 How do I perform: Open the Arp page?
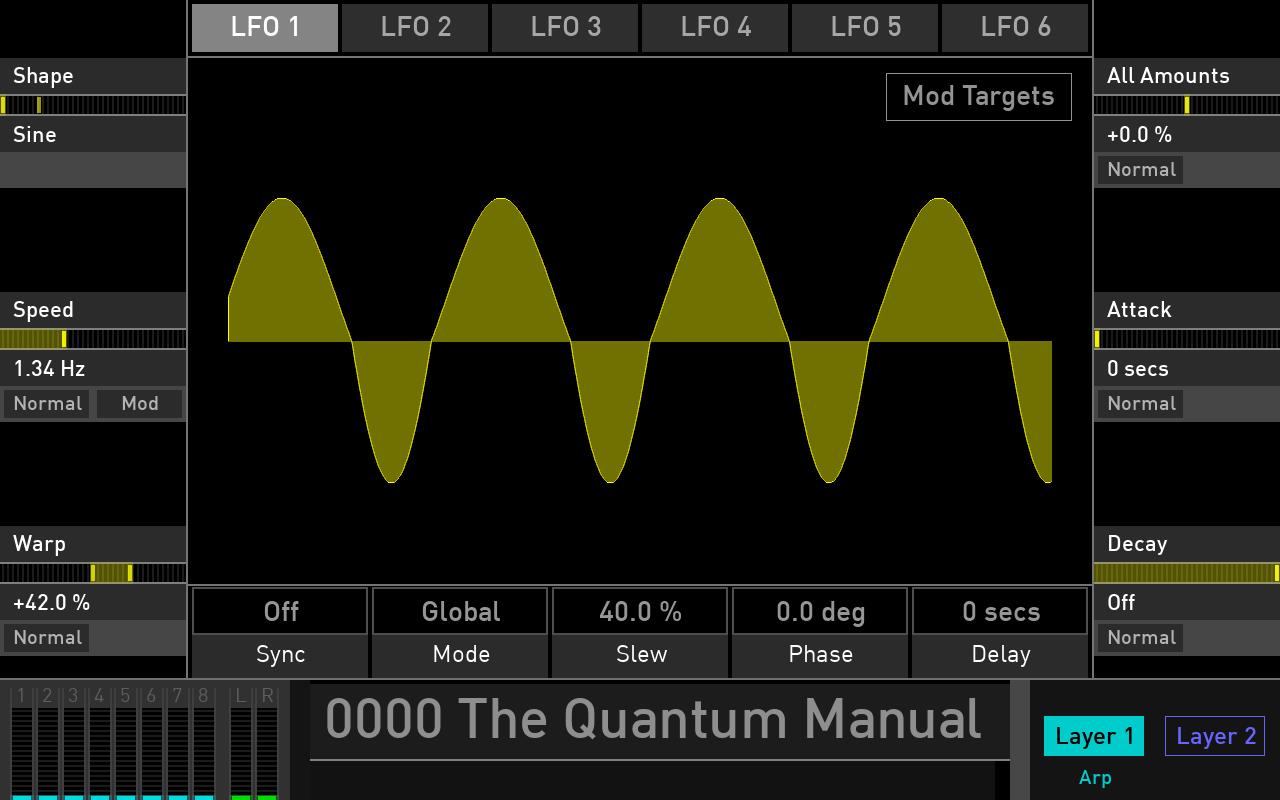click(x=1095, y=777)
